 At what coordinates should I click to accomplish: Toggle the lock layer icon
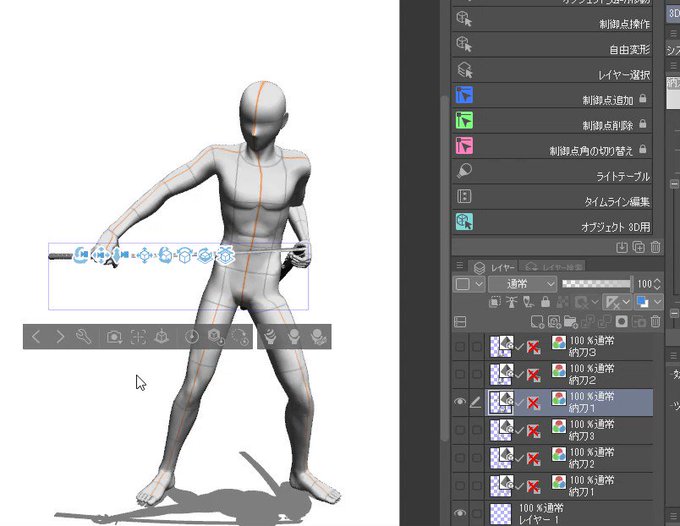[545, 302]
